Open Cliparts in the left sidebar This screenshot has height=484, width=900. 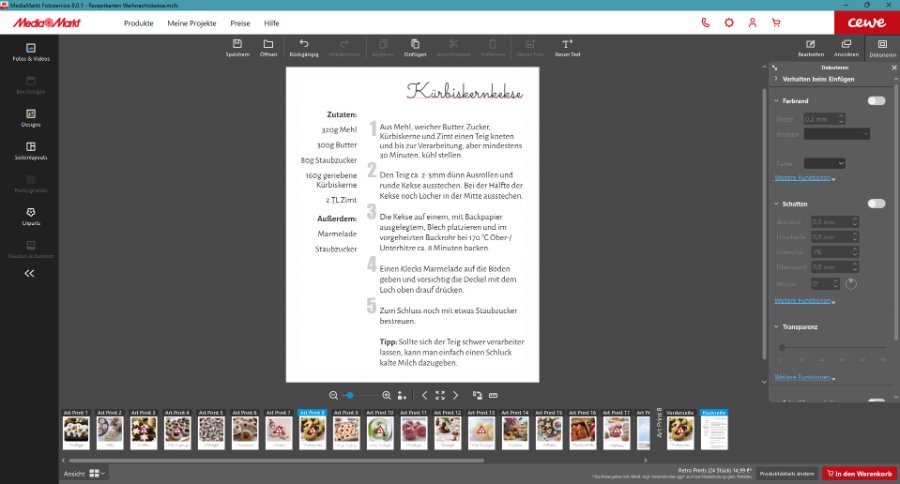pyautogui.click(x=30, y=215)
